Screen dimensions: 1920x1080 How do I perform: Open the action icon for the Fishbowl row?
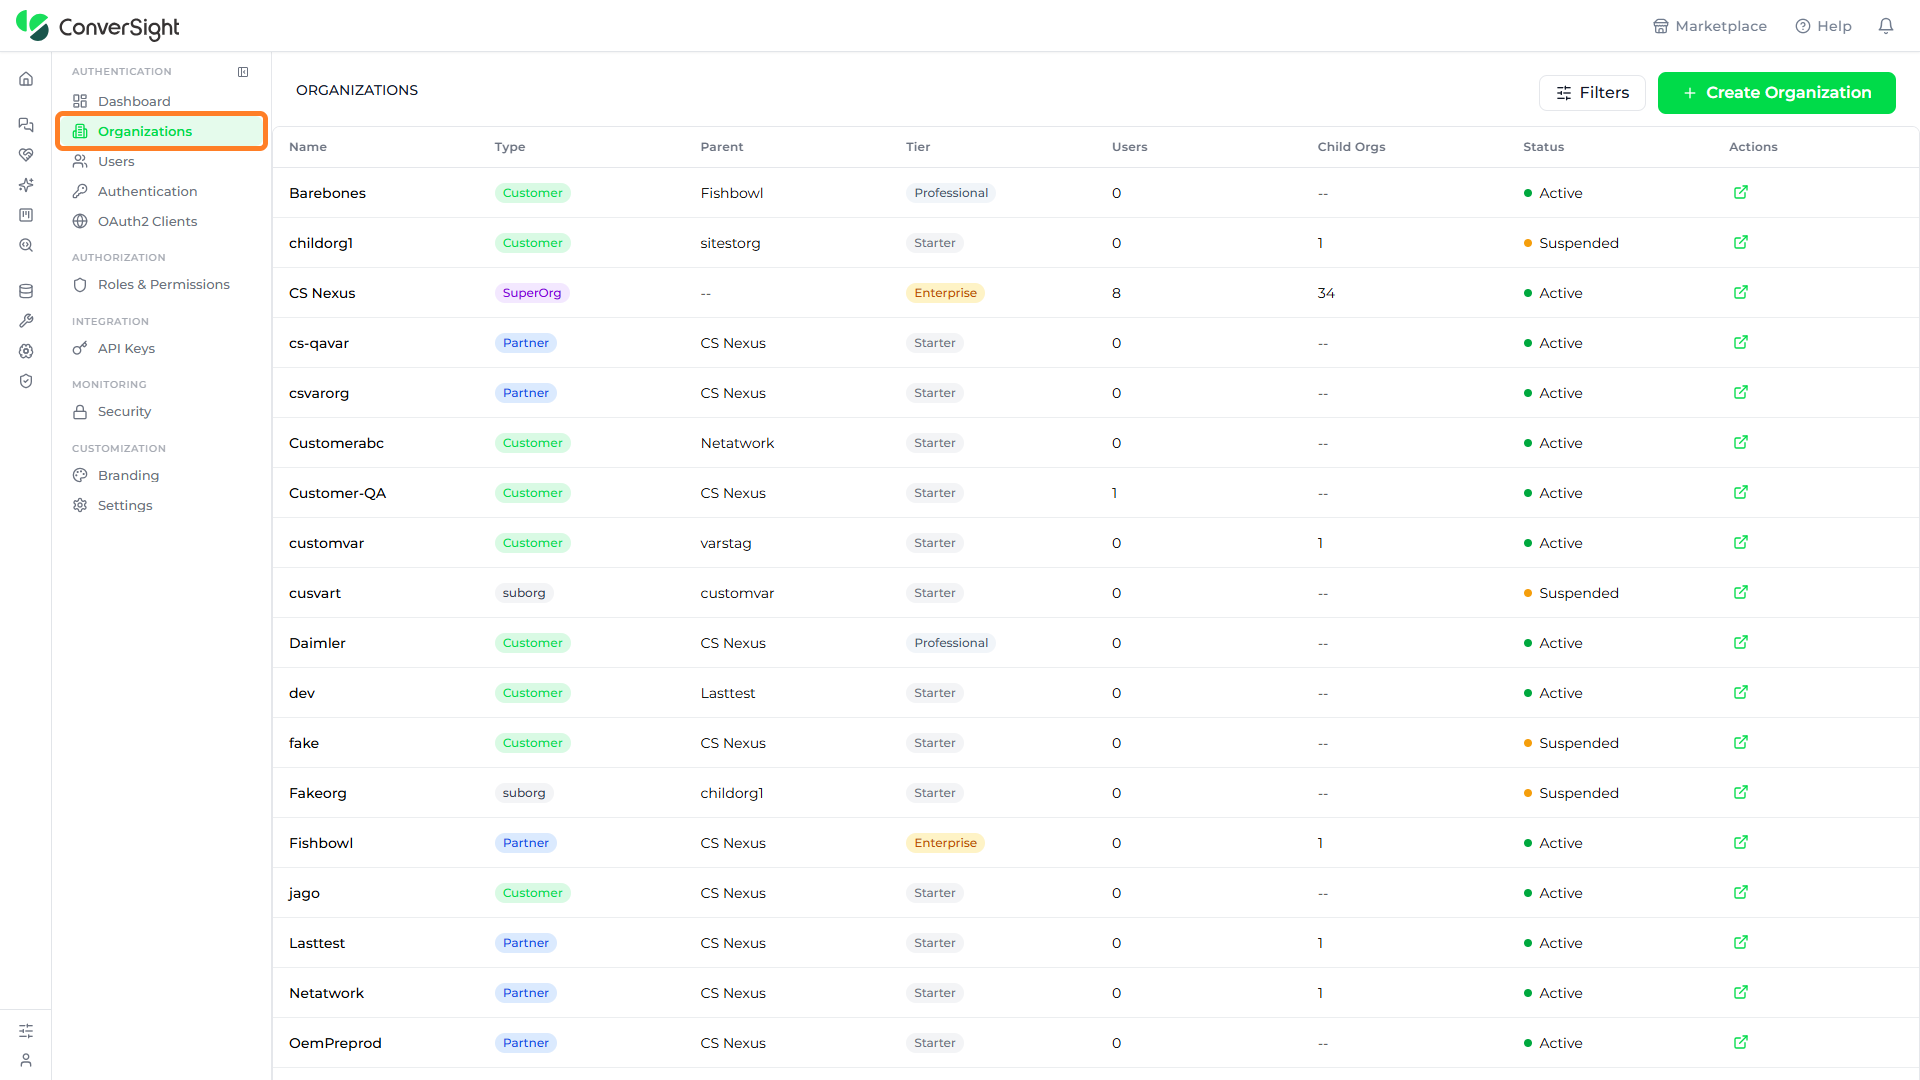click(x=1741, y=842)
